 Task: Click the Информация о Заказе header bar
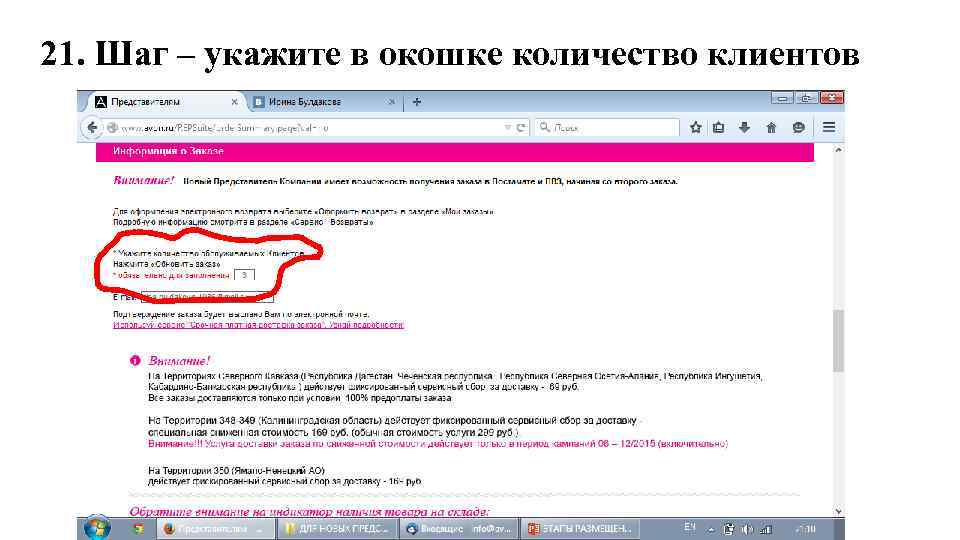click(x=455, y=151)
